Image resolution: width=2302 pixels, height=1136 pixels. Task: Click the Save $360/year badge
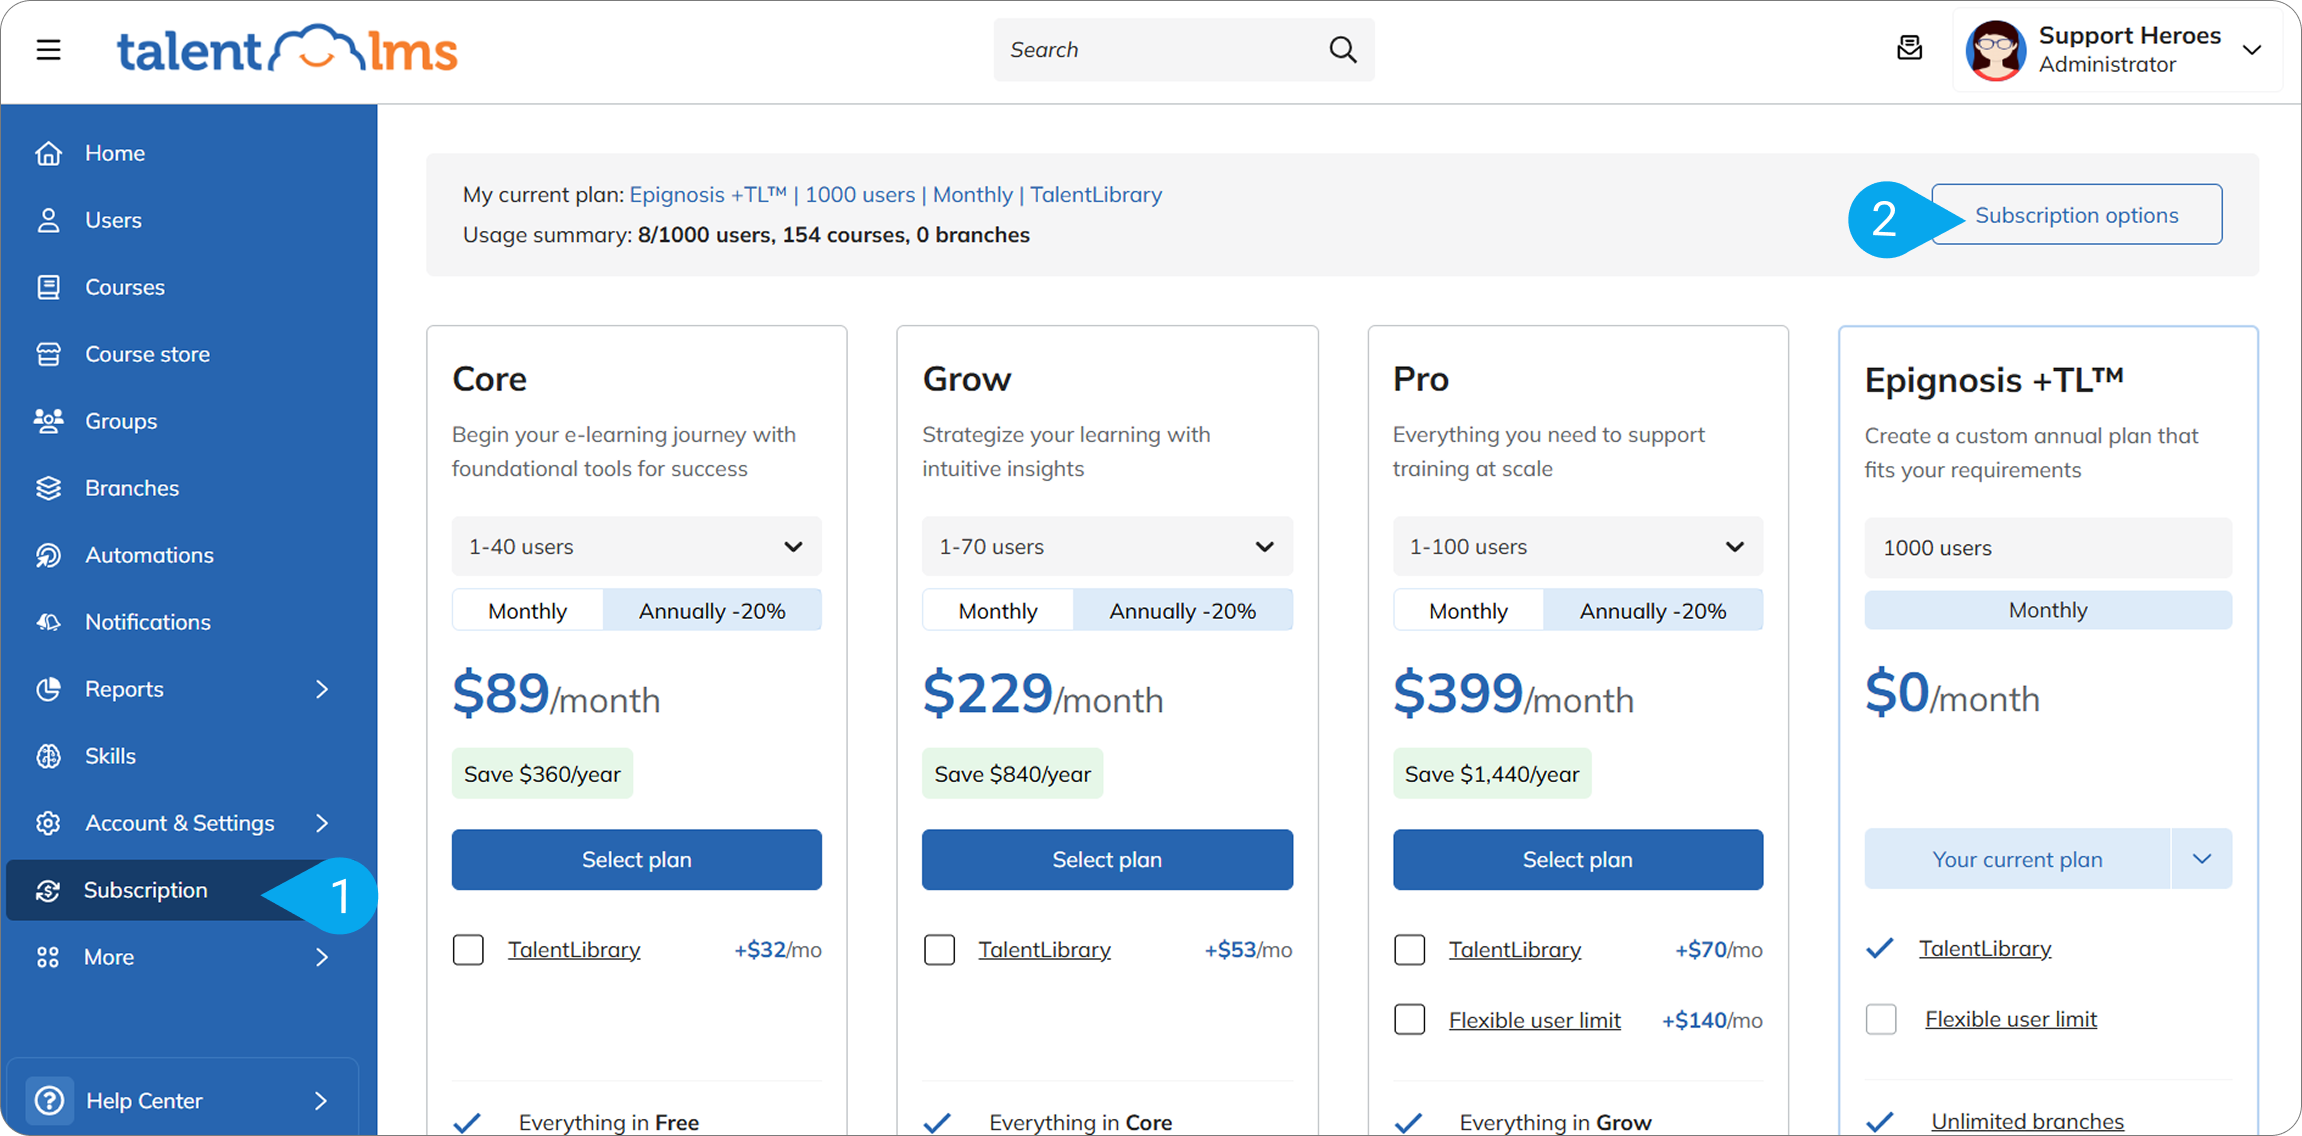click(542, 774)
